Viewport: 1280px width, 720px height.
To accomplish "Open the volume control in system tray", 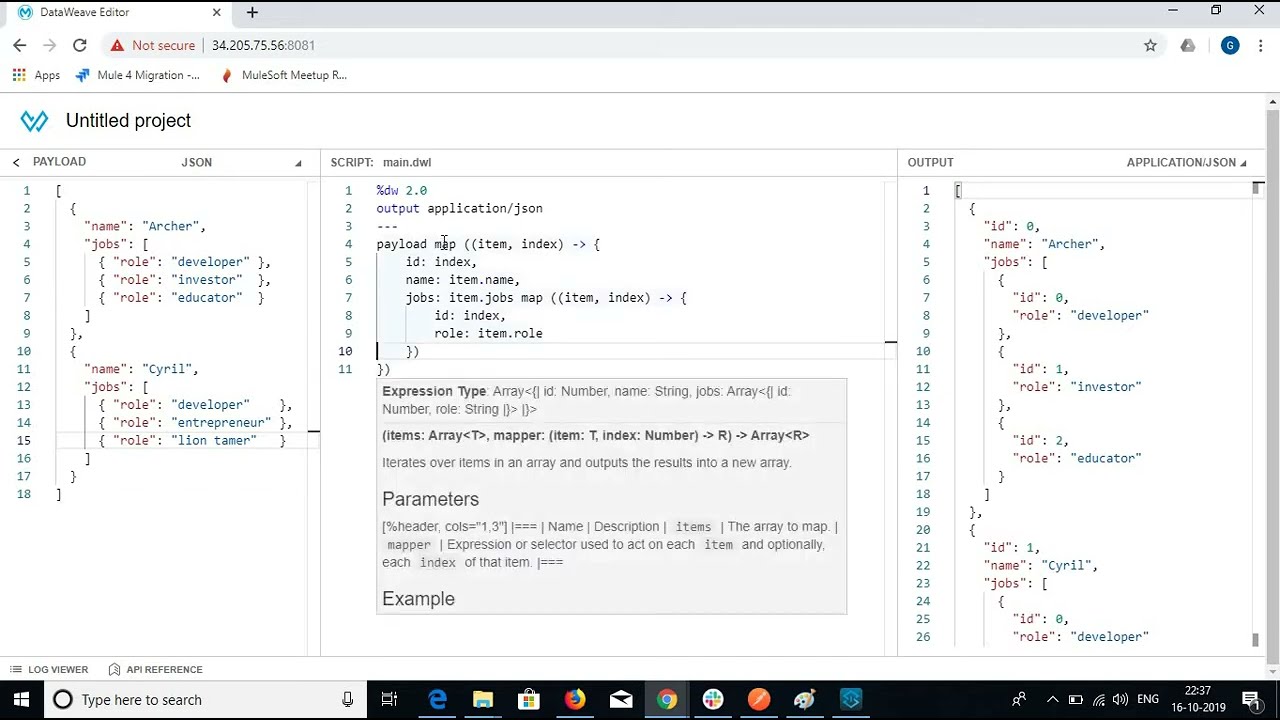I will click(1121, 700).
